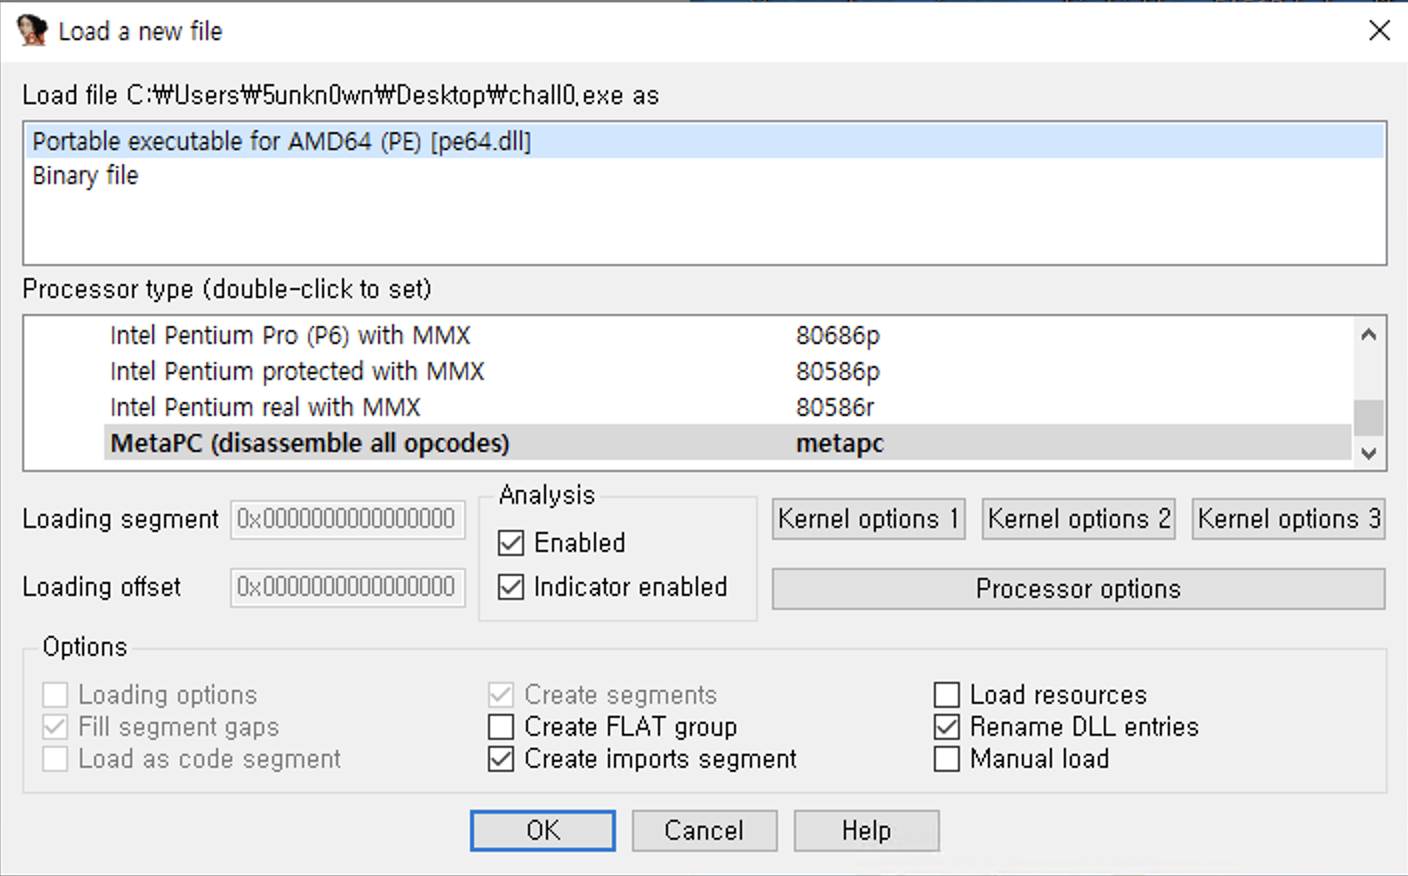
Task: Open Kernel options 1
Action: point(868,518)
